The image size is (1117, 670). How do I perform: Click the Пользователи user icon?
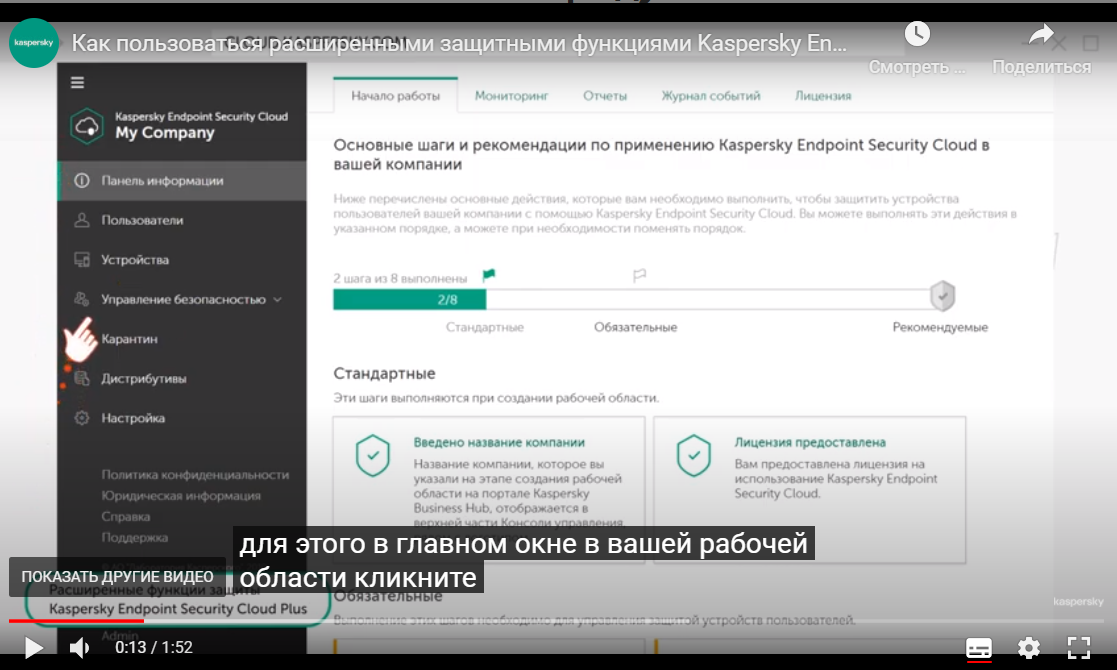tap(82, 220)
